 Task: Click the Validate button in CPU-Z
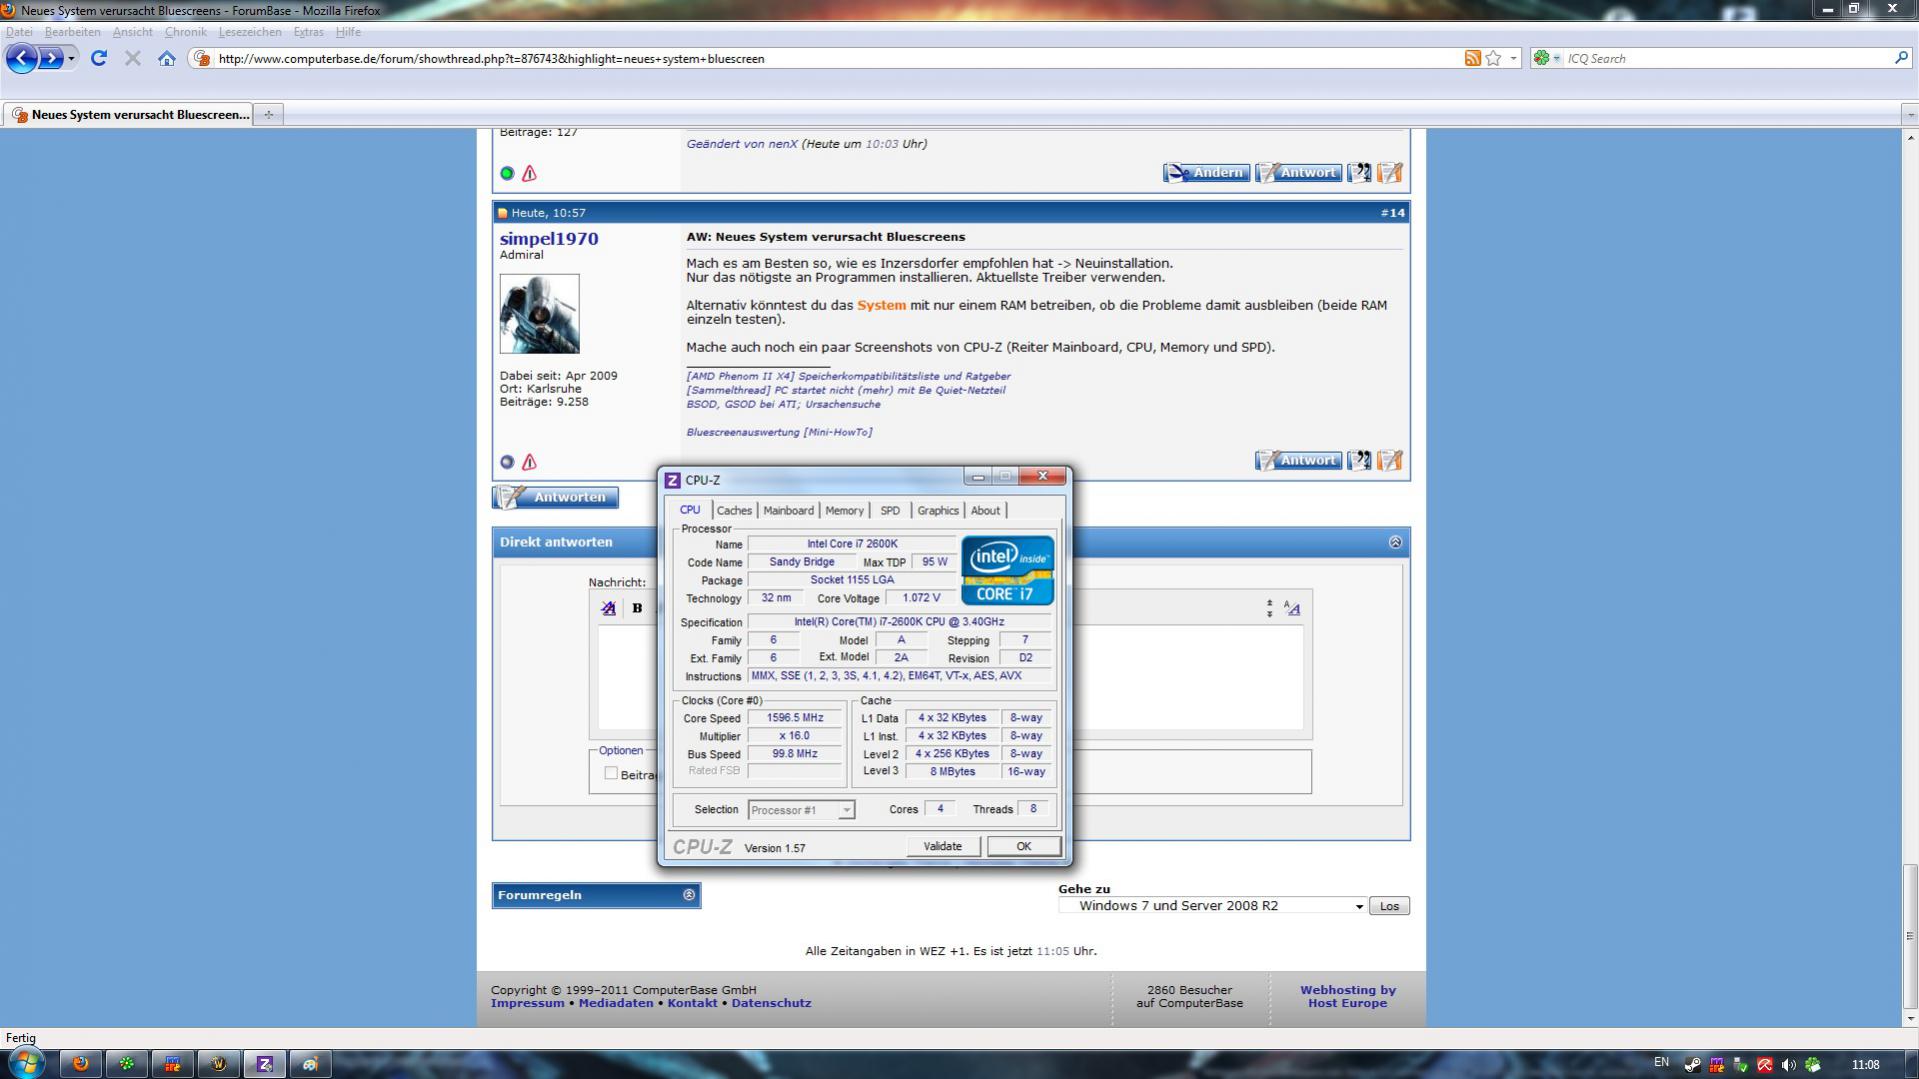(942, 846)
